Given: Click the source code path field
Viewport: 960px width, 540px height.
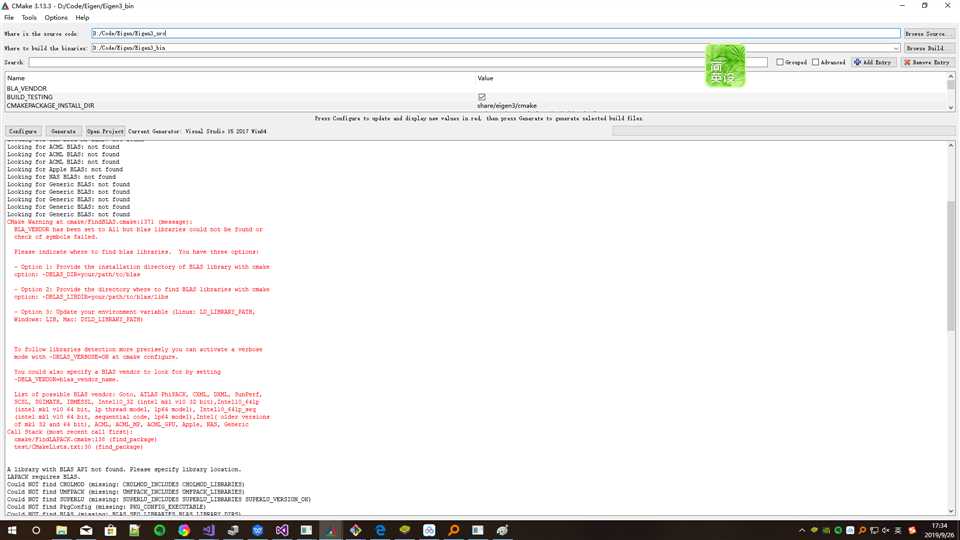Looking at the screenshot, I should coord(495,34).
